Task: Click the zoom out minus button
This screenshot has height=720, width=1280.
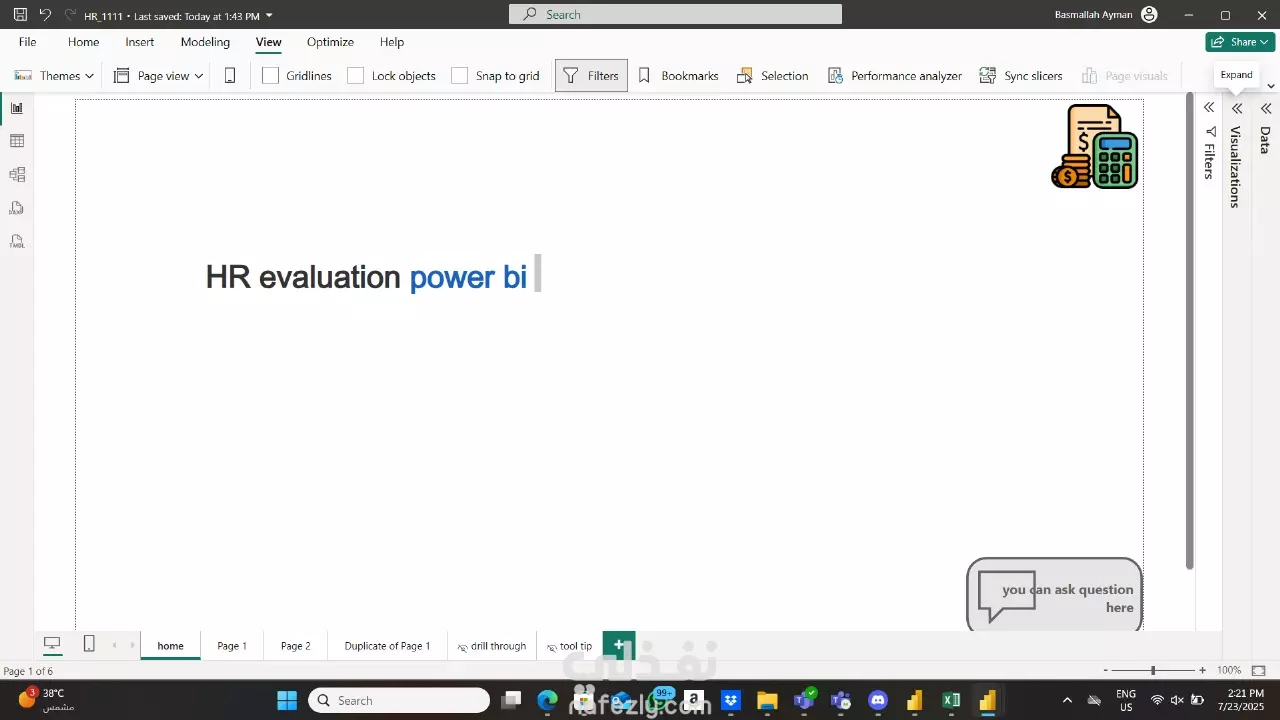Action: coord(1105,670)
